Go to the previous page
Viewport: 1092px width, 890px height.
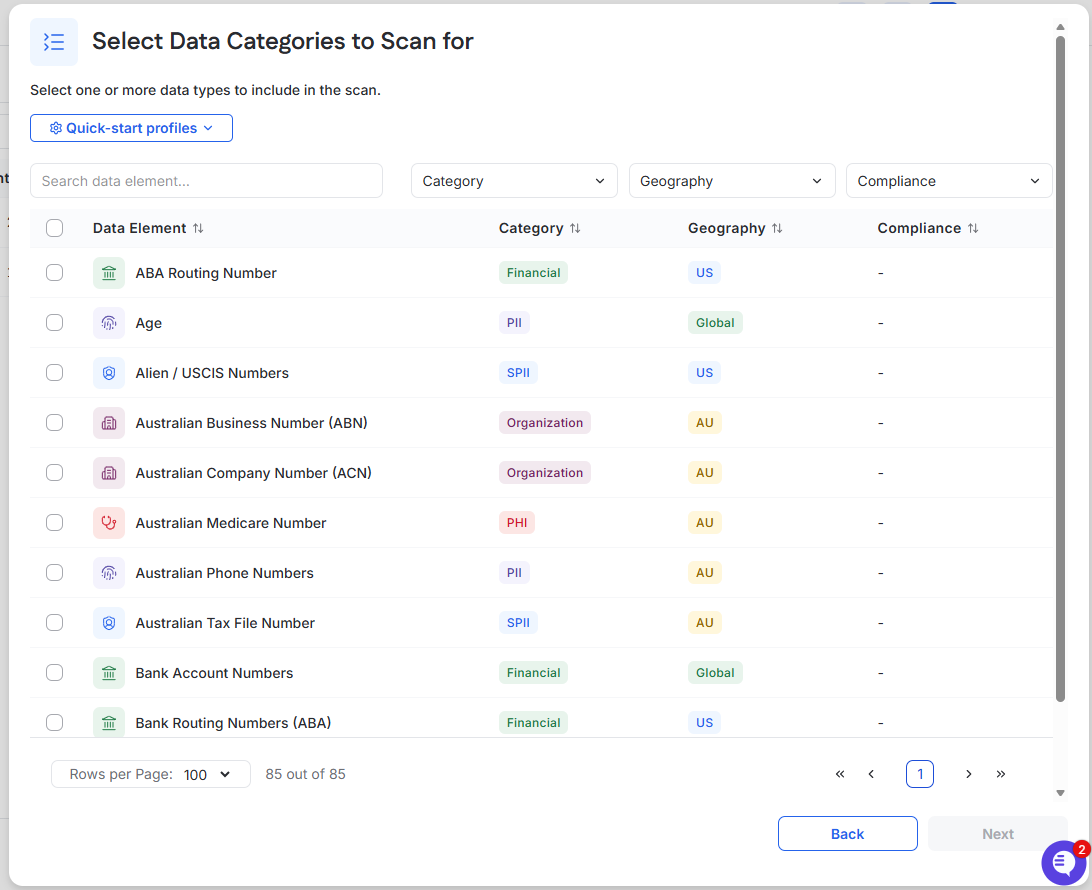(x=871, y=774)
